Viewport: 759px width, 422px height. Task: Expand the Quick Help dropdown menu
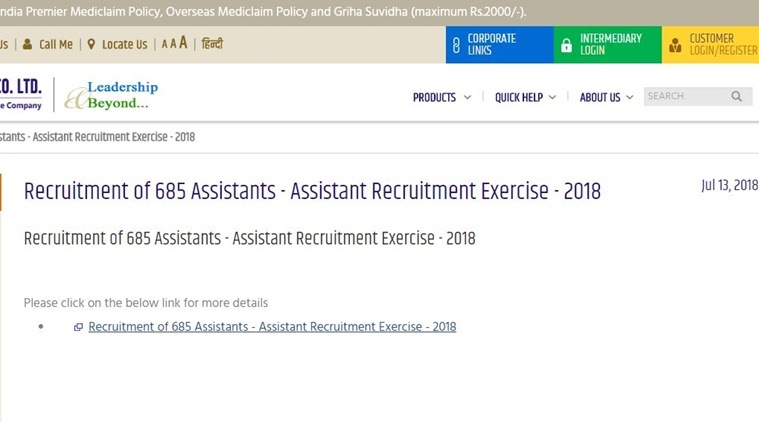525,97
